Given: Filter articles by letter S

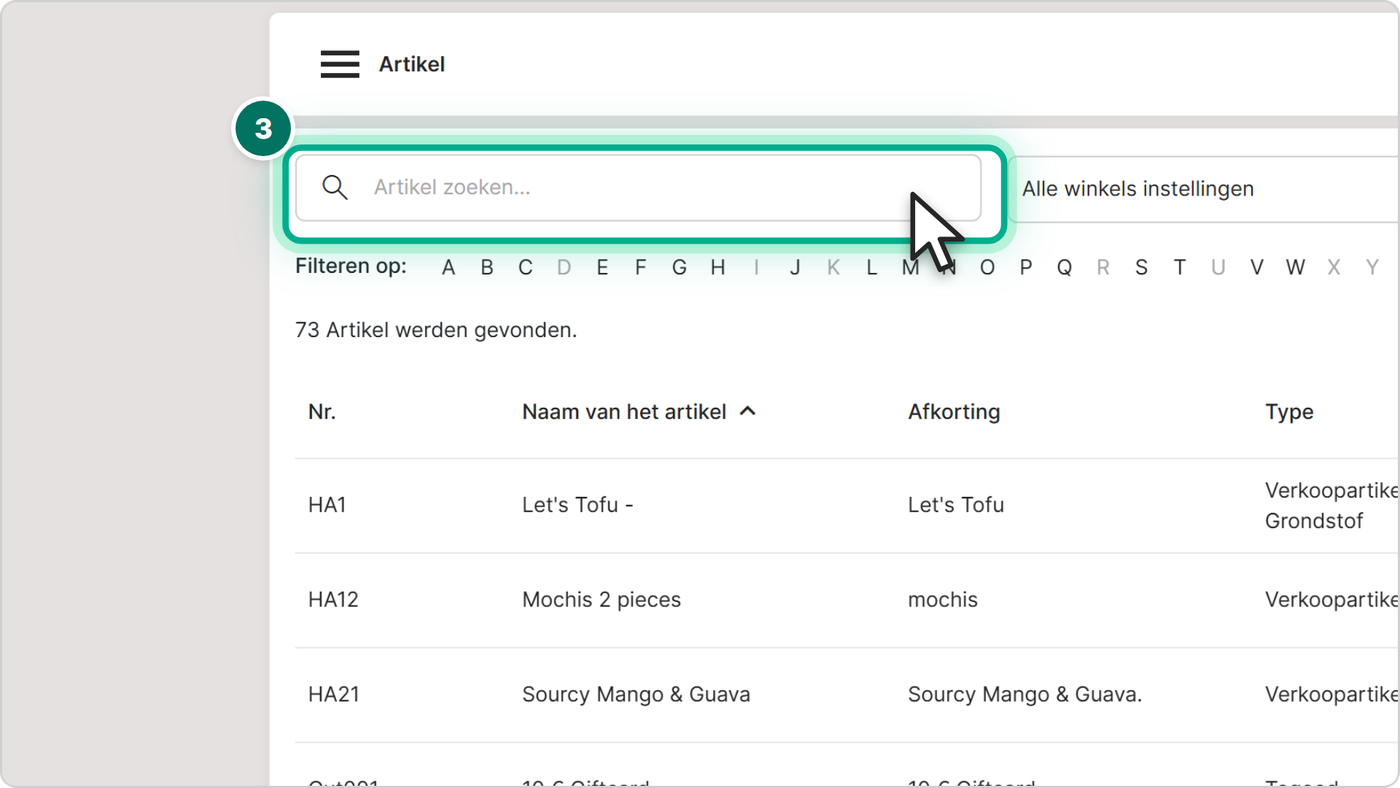Looking at the screenshot, I should point(1141,267).
